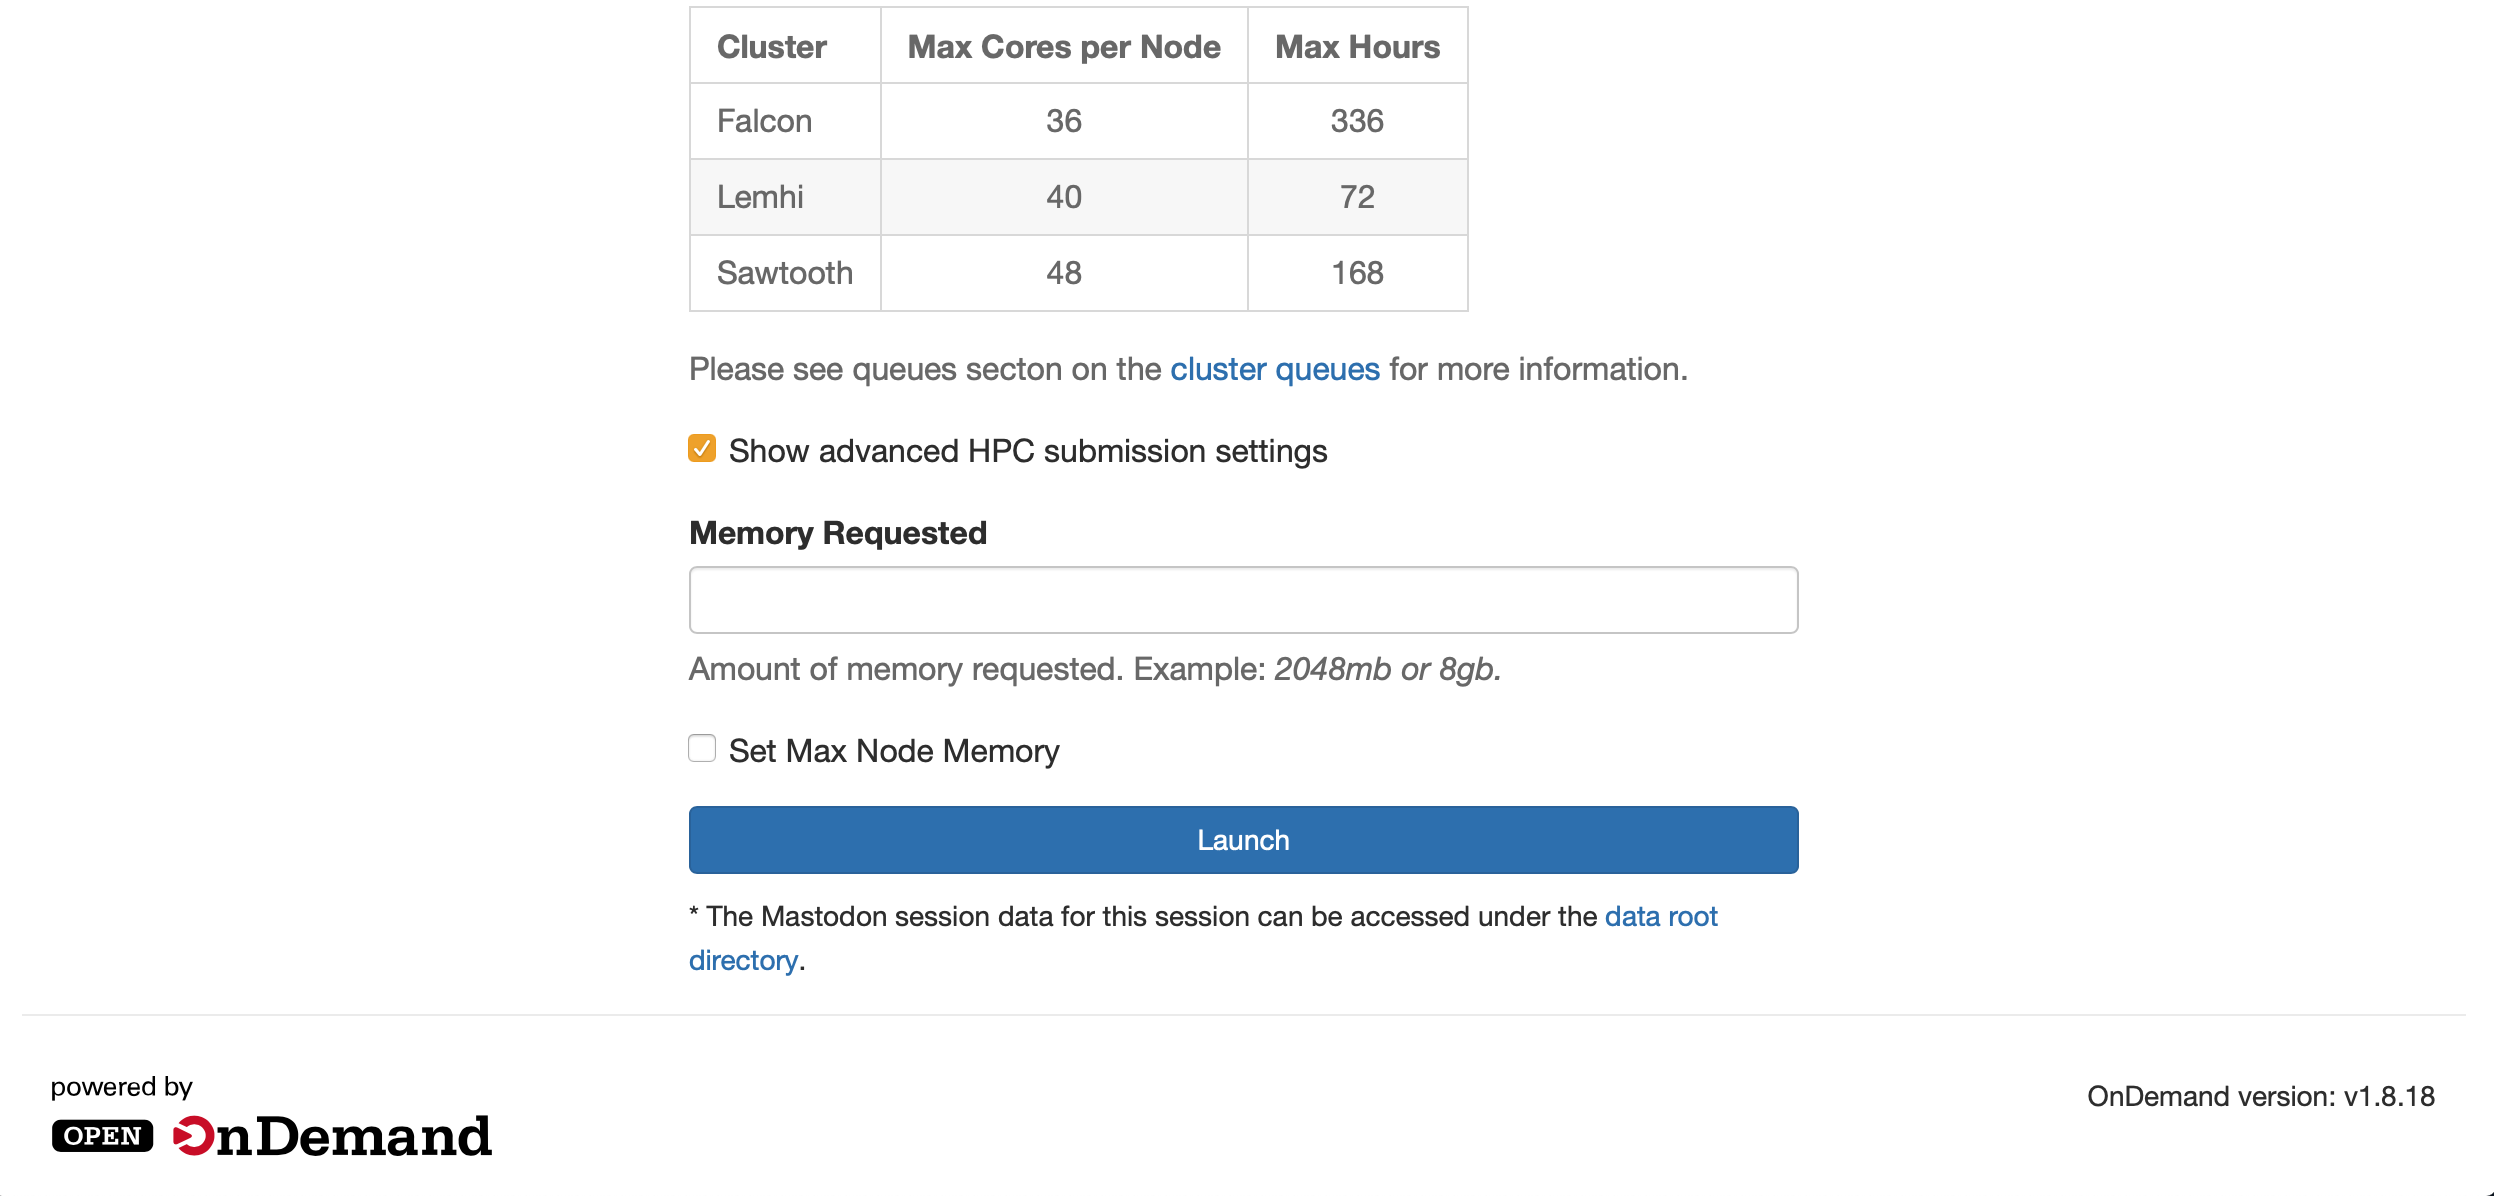2494x1196 pixels.
Task: Open the data root directory link
Action: (1660, 917)
